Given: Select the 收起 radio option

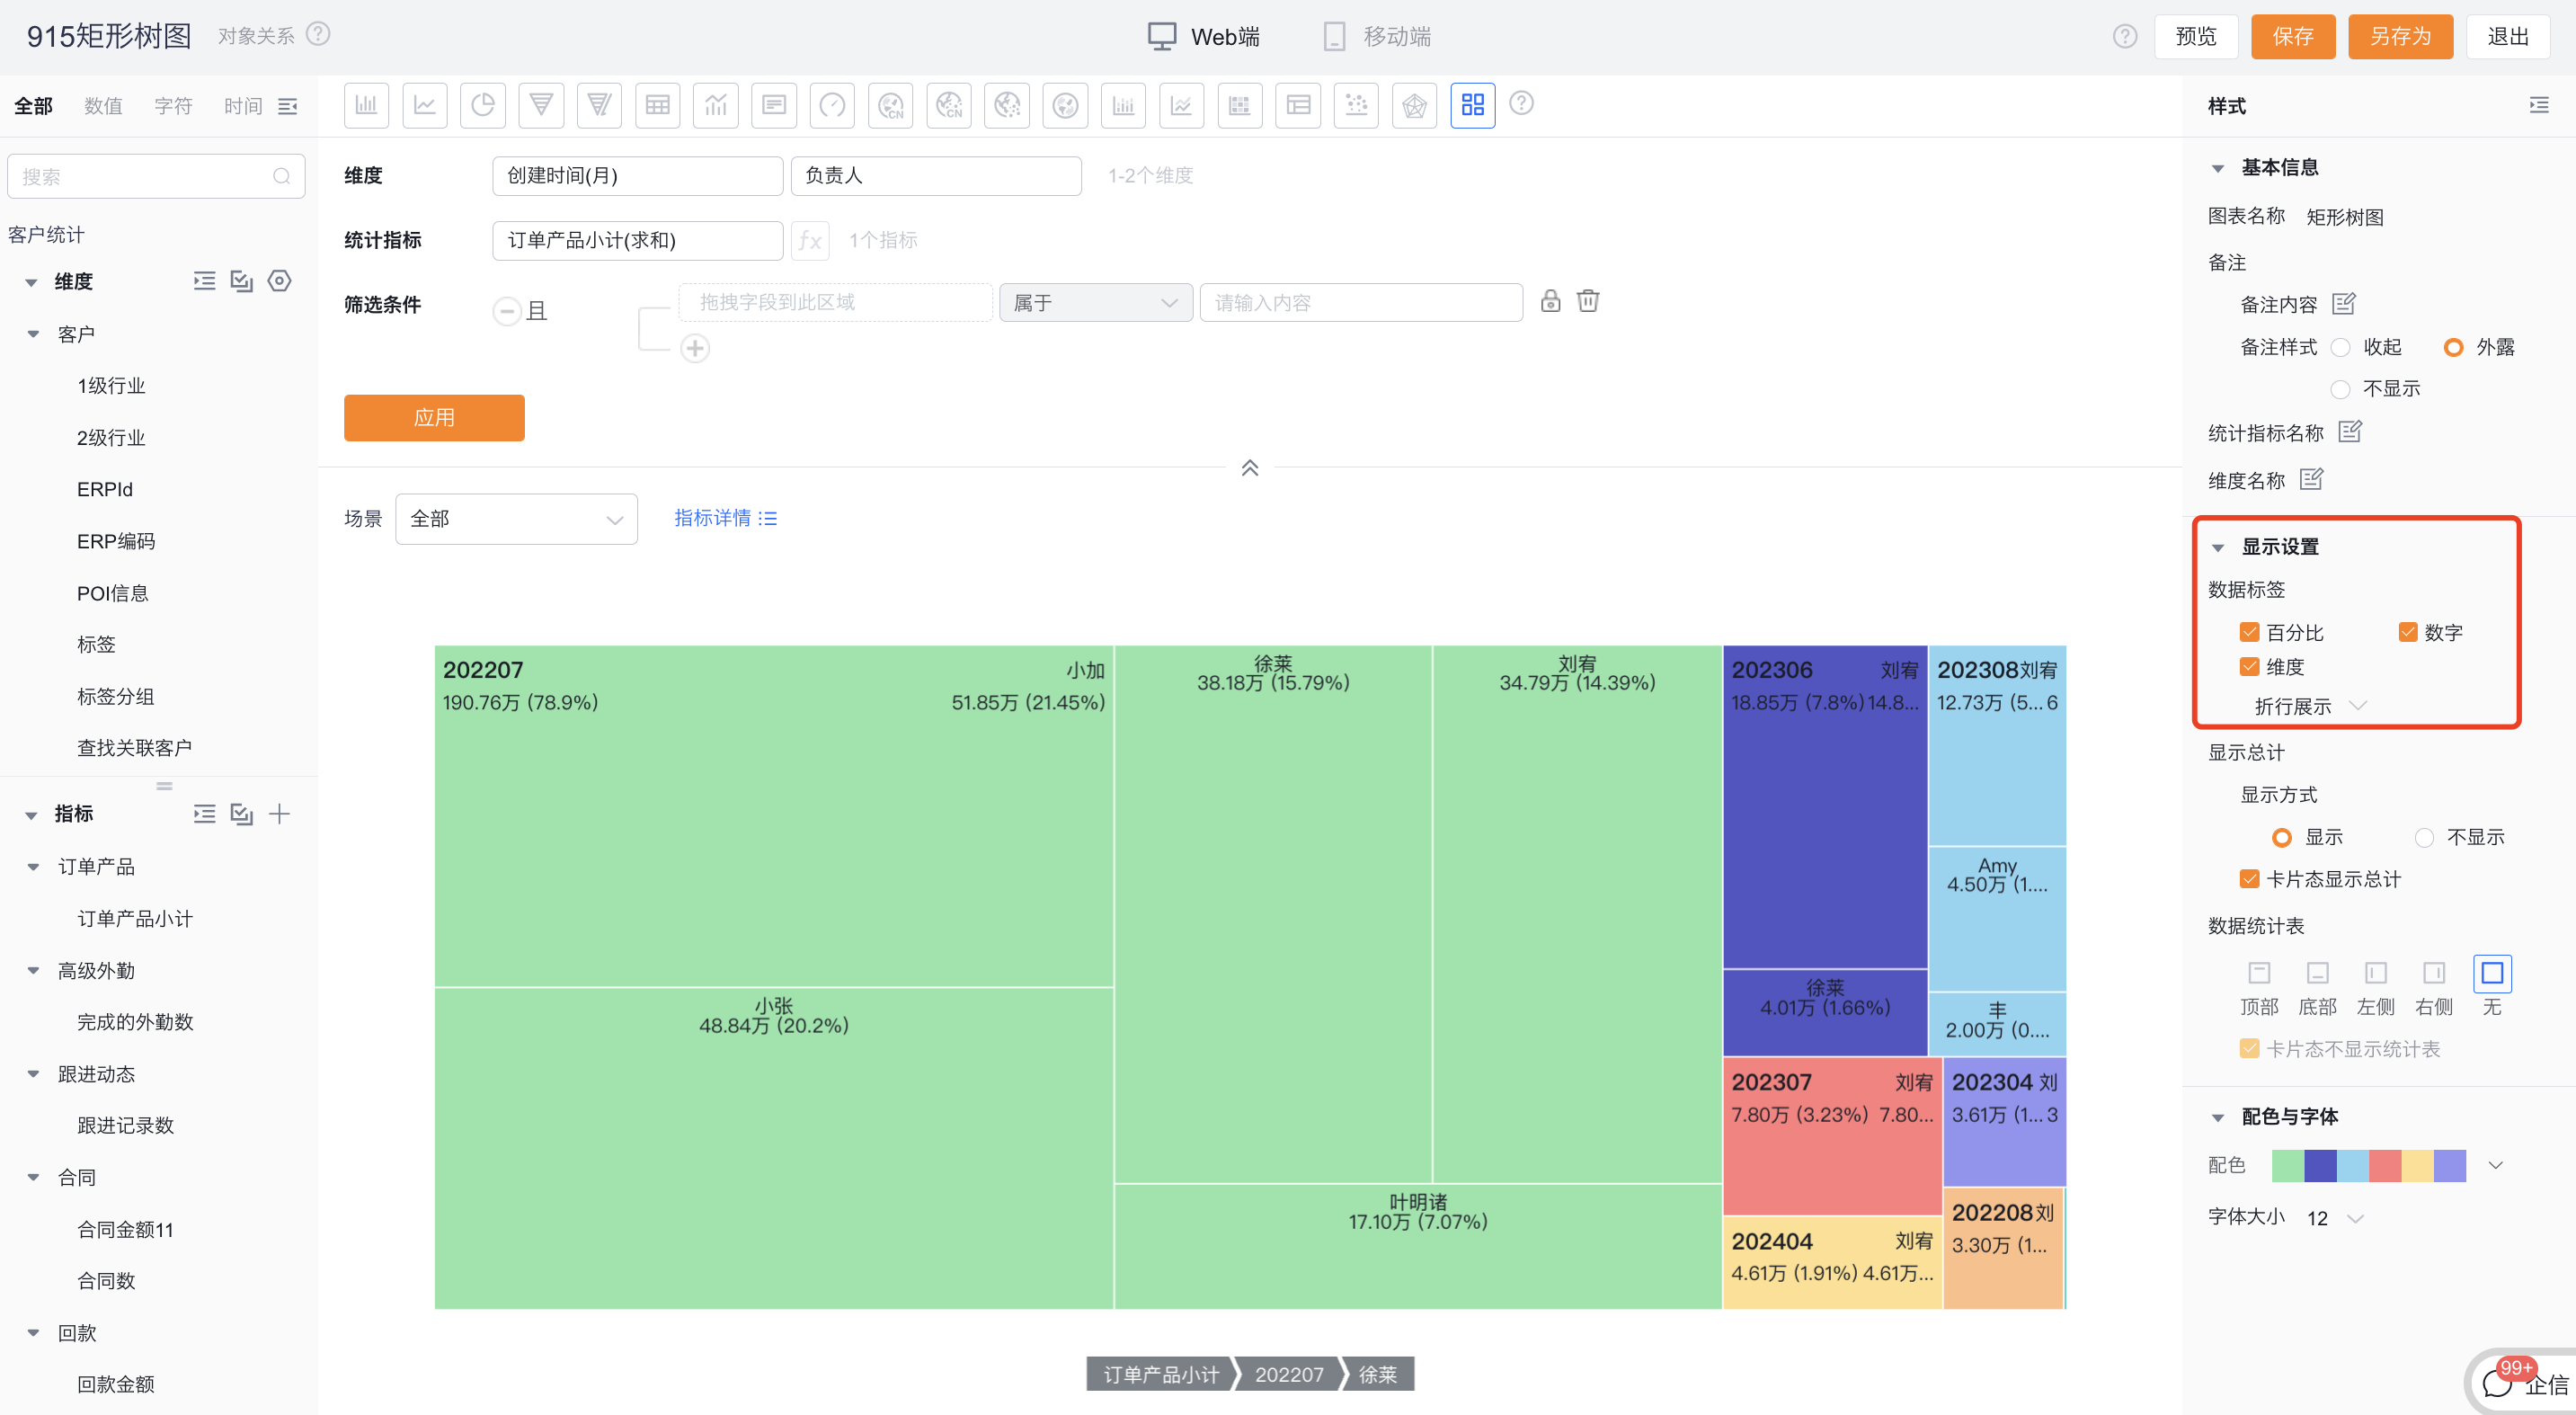Looking at the screenshot, I should [x=2340, y=347].
